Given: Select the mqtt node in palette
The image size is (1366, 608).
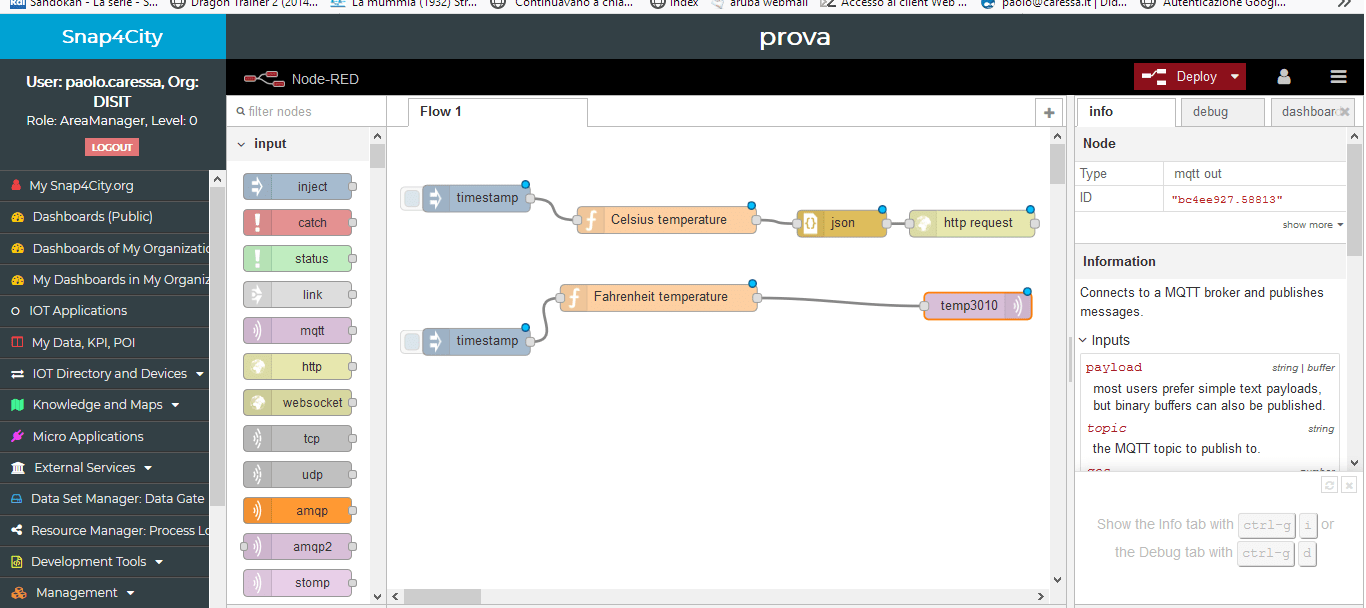Looking at the screenshot, I should click(x=298, y=331).
